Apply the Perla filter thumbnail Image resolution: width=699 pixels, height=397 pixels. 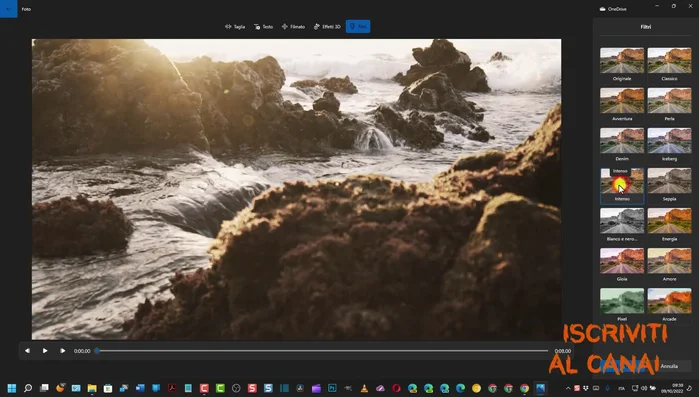[x=669, y=101]
